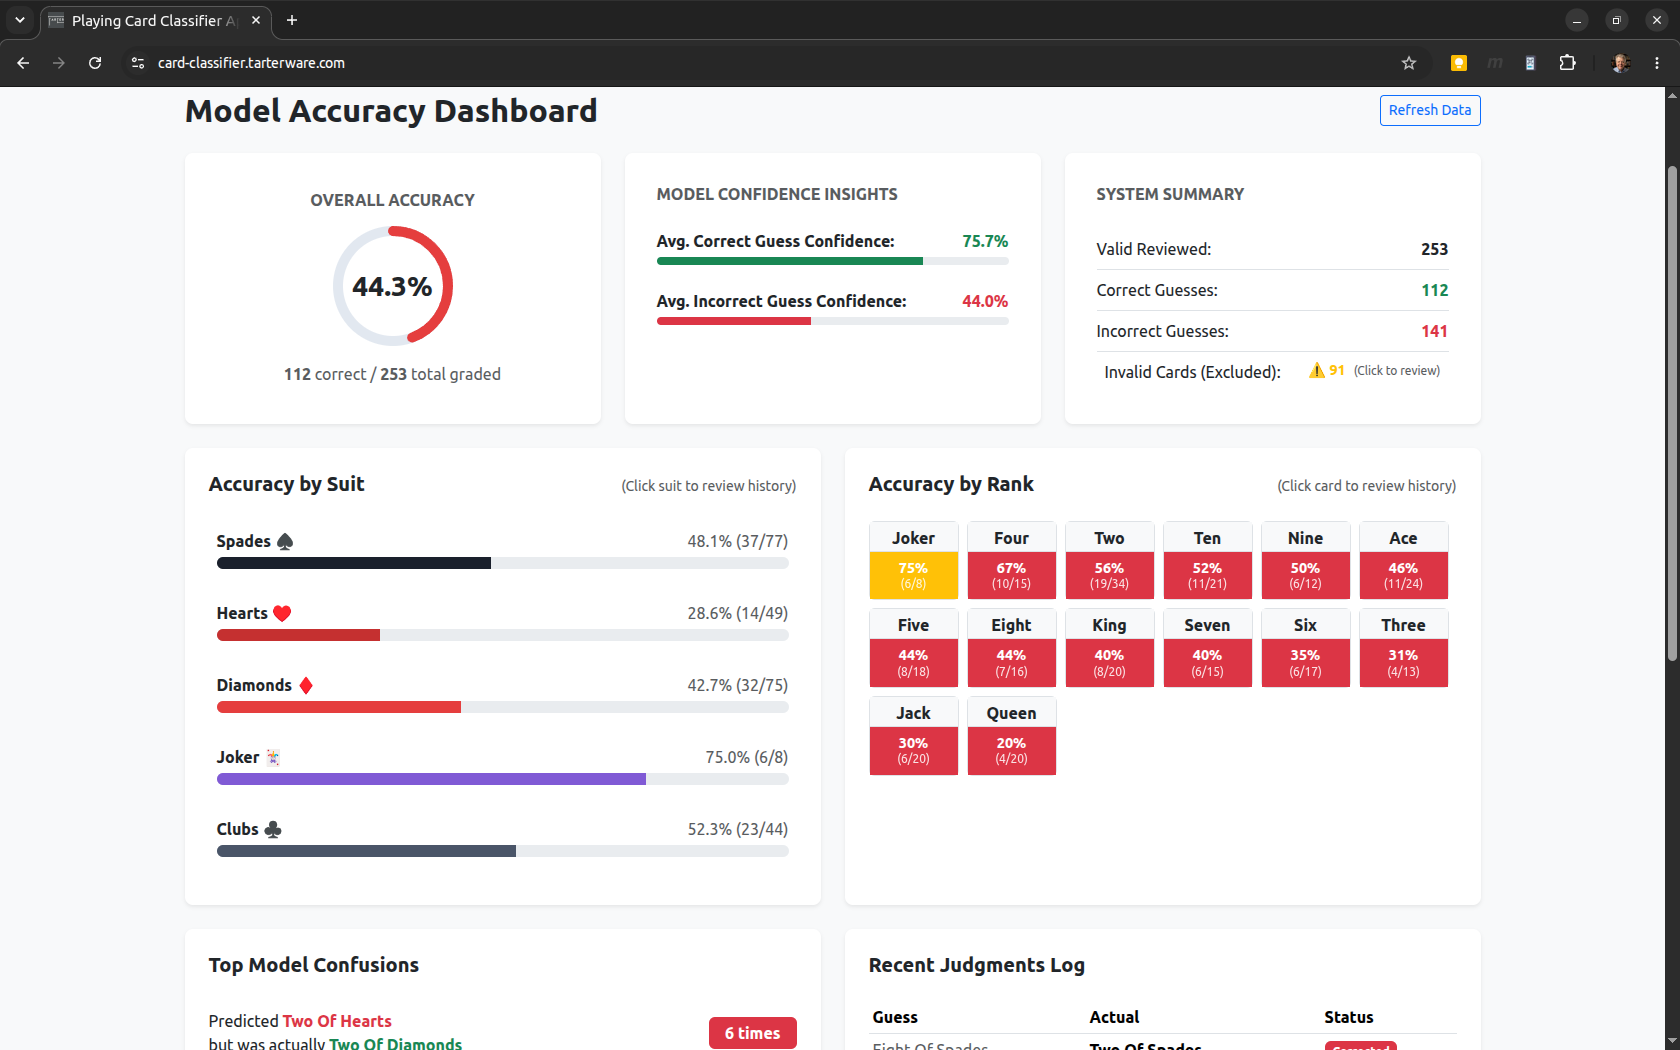Click the correct guess confidence green bar
Viewport: 1680px width, 1050px height.
[790, 261]
